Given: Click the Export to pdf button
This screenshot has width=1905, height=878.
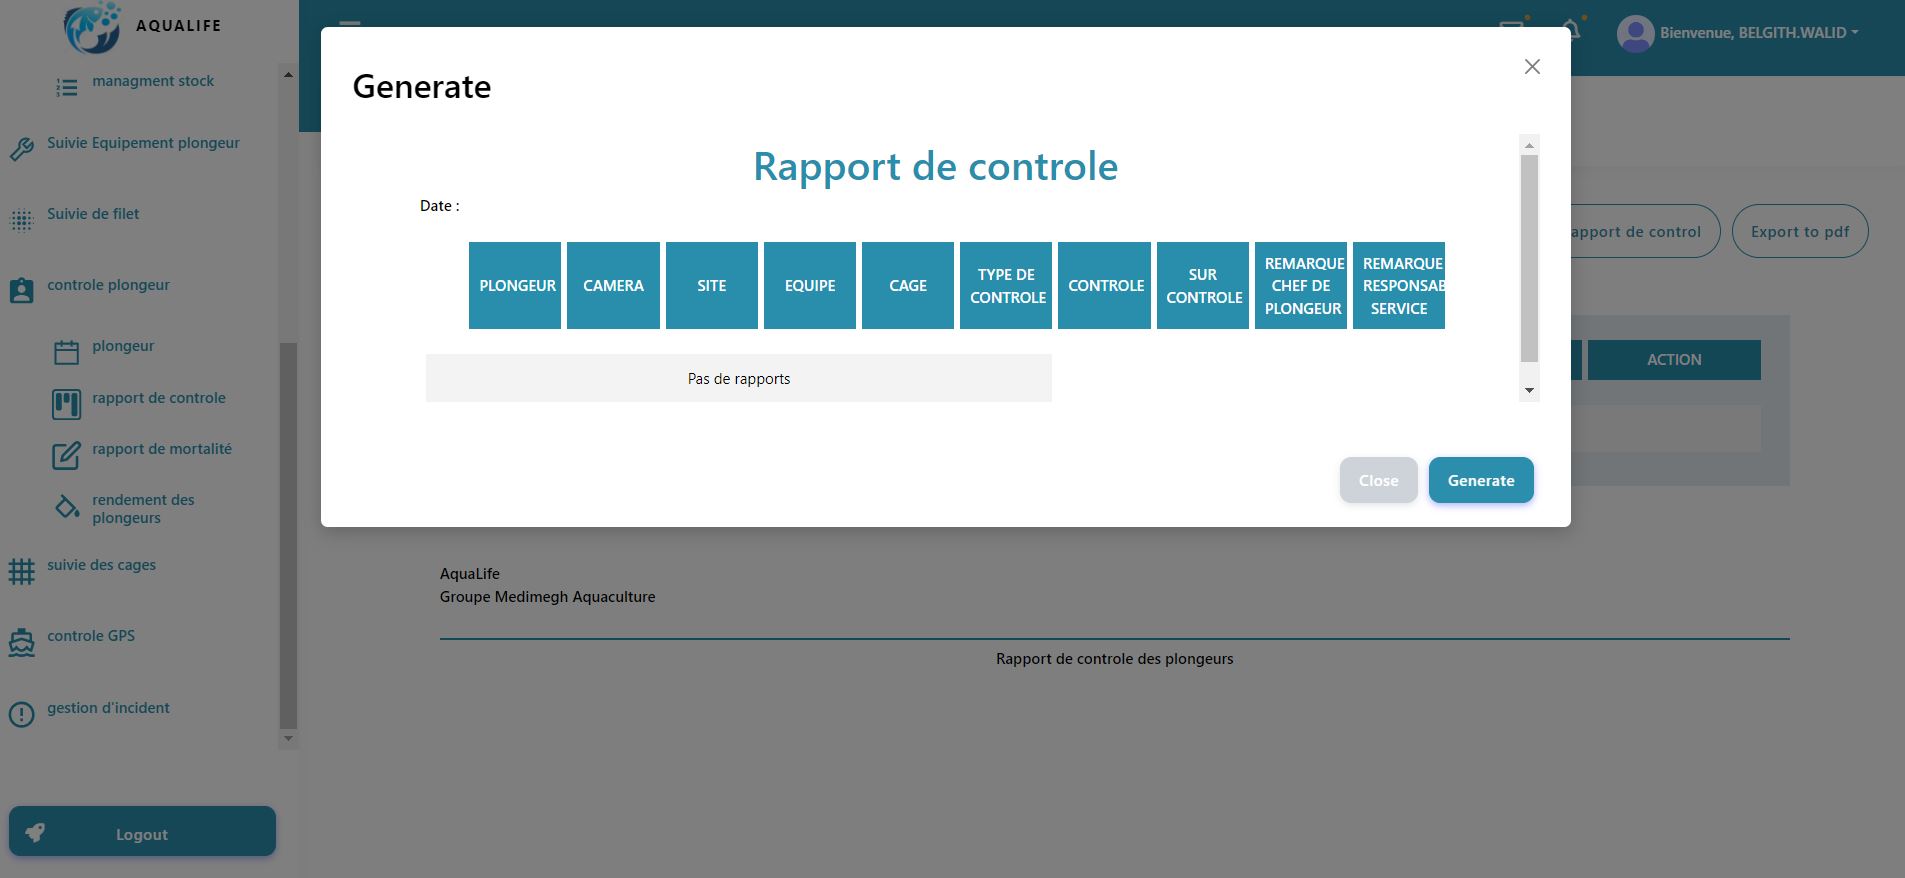Looking at the screenshot, I should click(1800, 231).
